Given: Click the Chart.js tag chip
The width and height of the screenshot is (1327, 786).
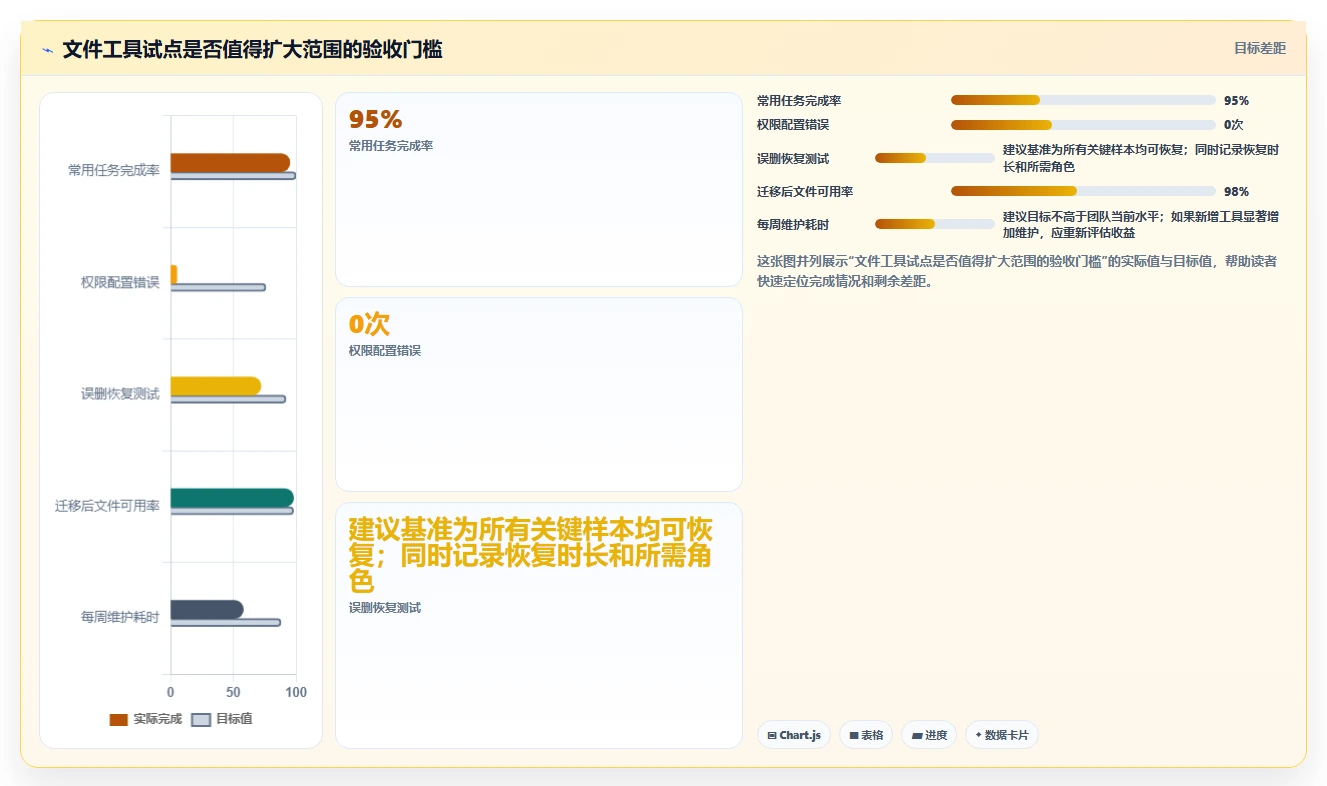Looking at the screenshot, I should (794, 735).
